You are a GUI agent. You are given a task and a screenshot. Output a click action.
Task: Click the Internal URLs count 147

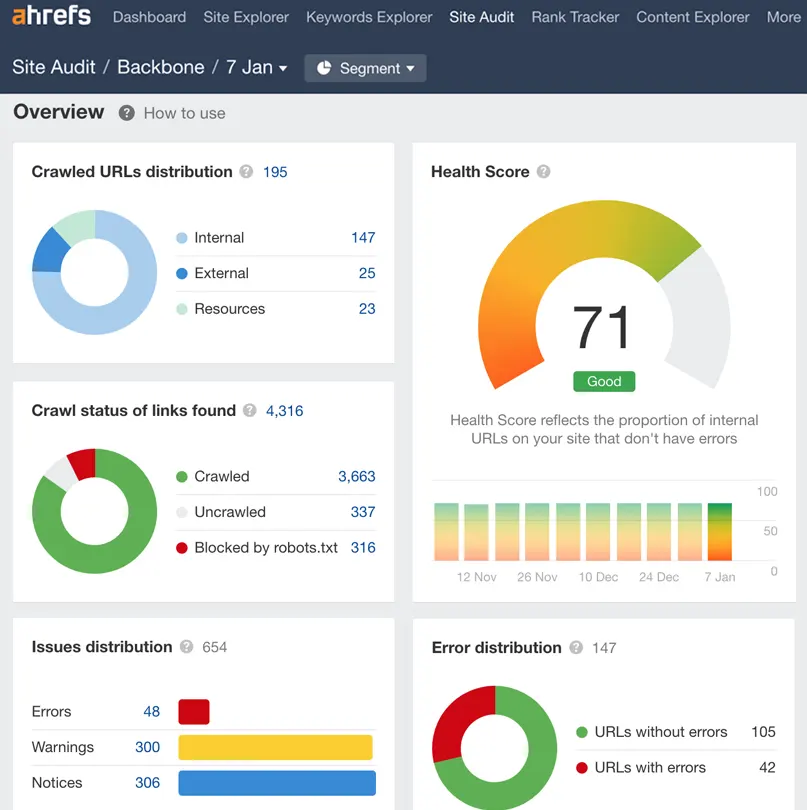363,238
